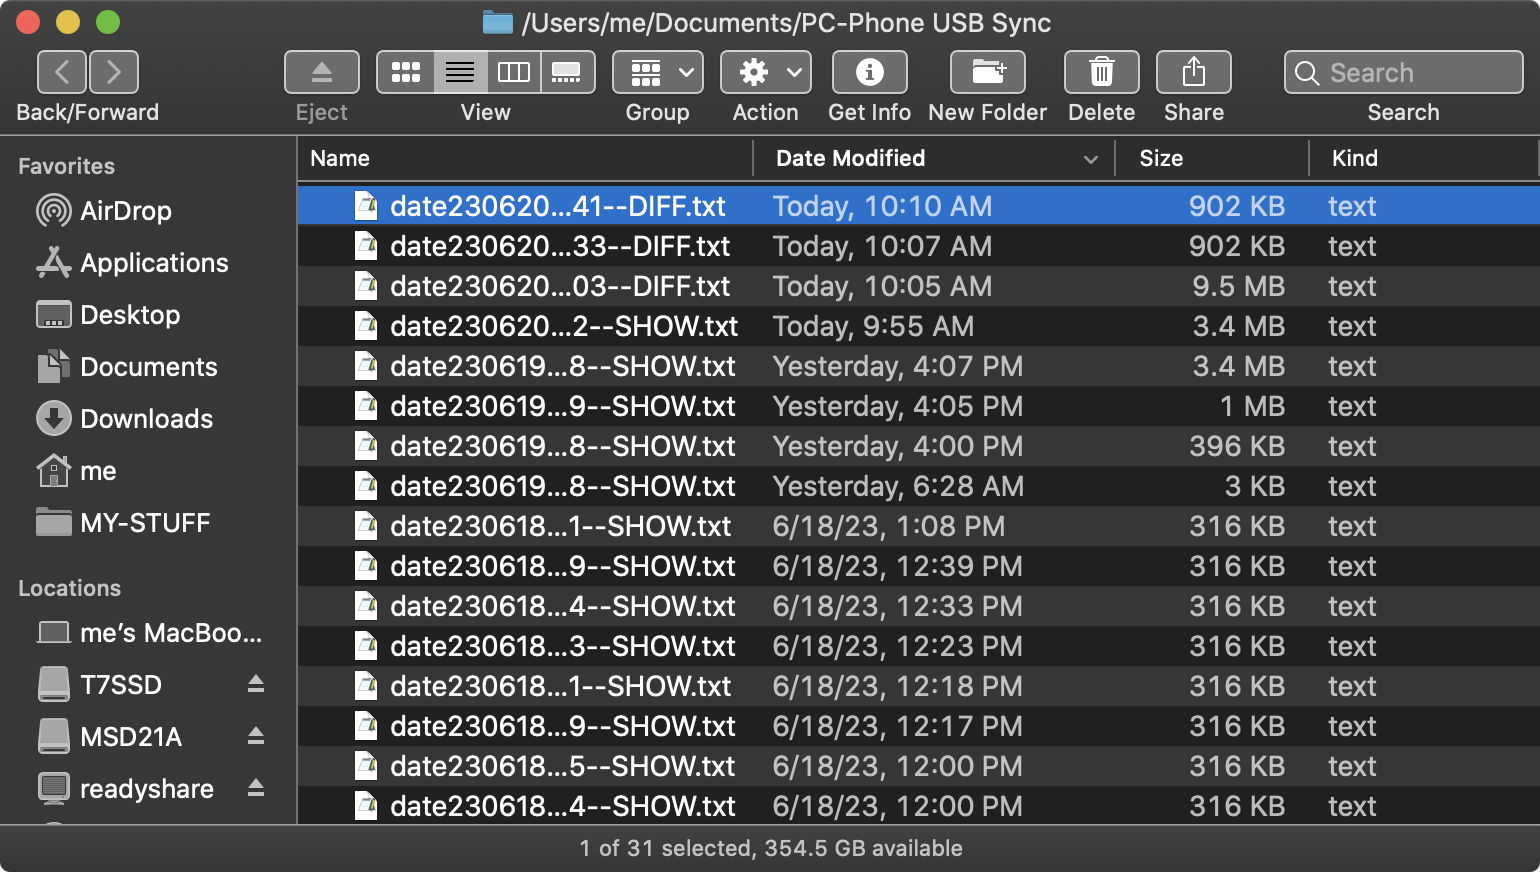Click the Search field

pyautogui.click(x=1404, y=72)
